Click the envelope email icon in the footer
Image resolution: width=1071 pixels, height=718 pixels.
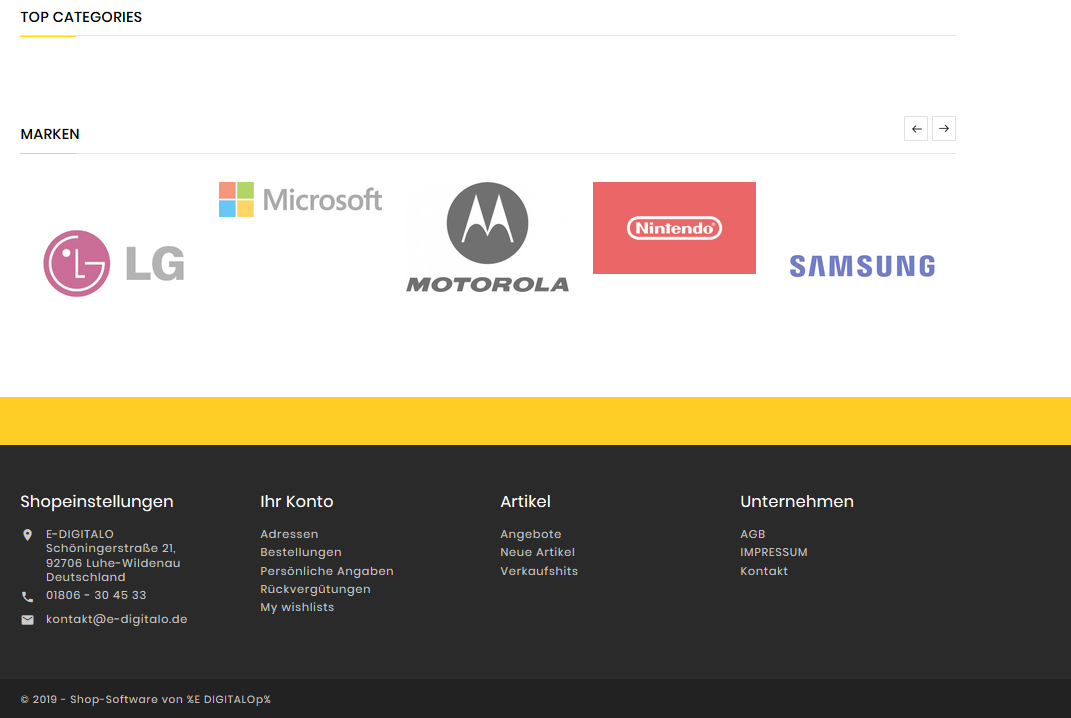click(x=27, y=620)
